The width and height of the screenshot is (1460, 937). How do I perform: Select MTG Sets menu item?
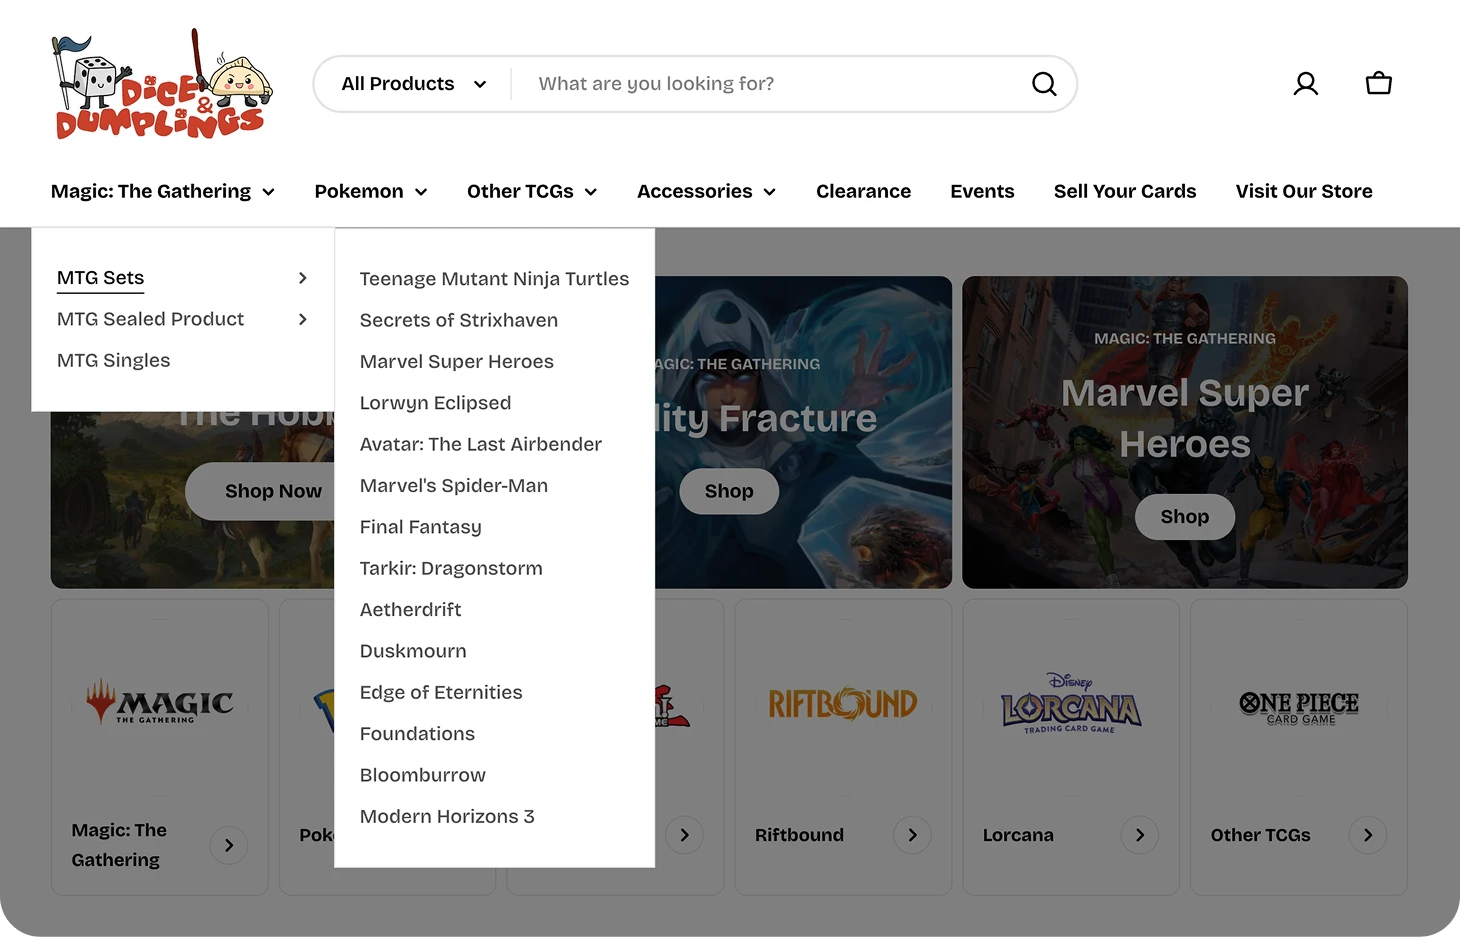point(100,278)
